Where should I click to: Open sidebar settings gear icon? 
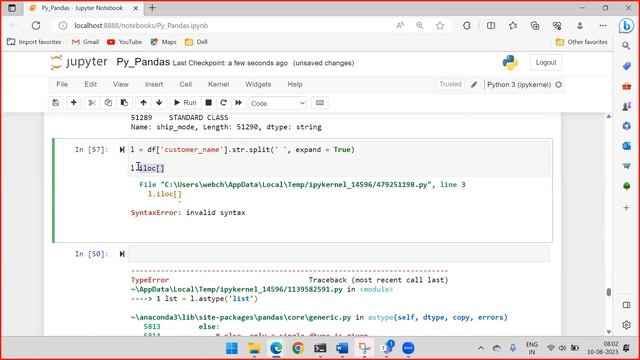626,325
